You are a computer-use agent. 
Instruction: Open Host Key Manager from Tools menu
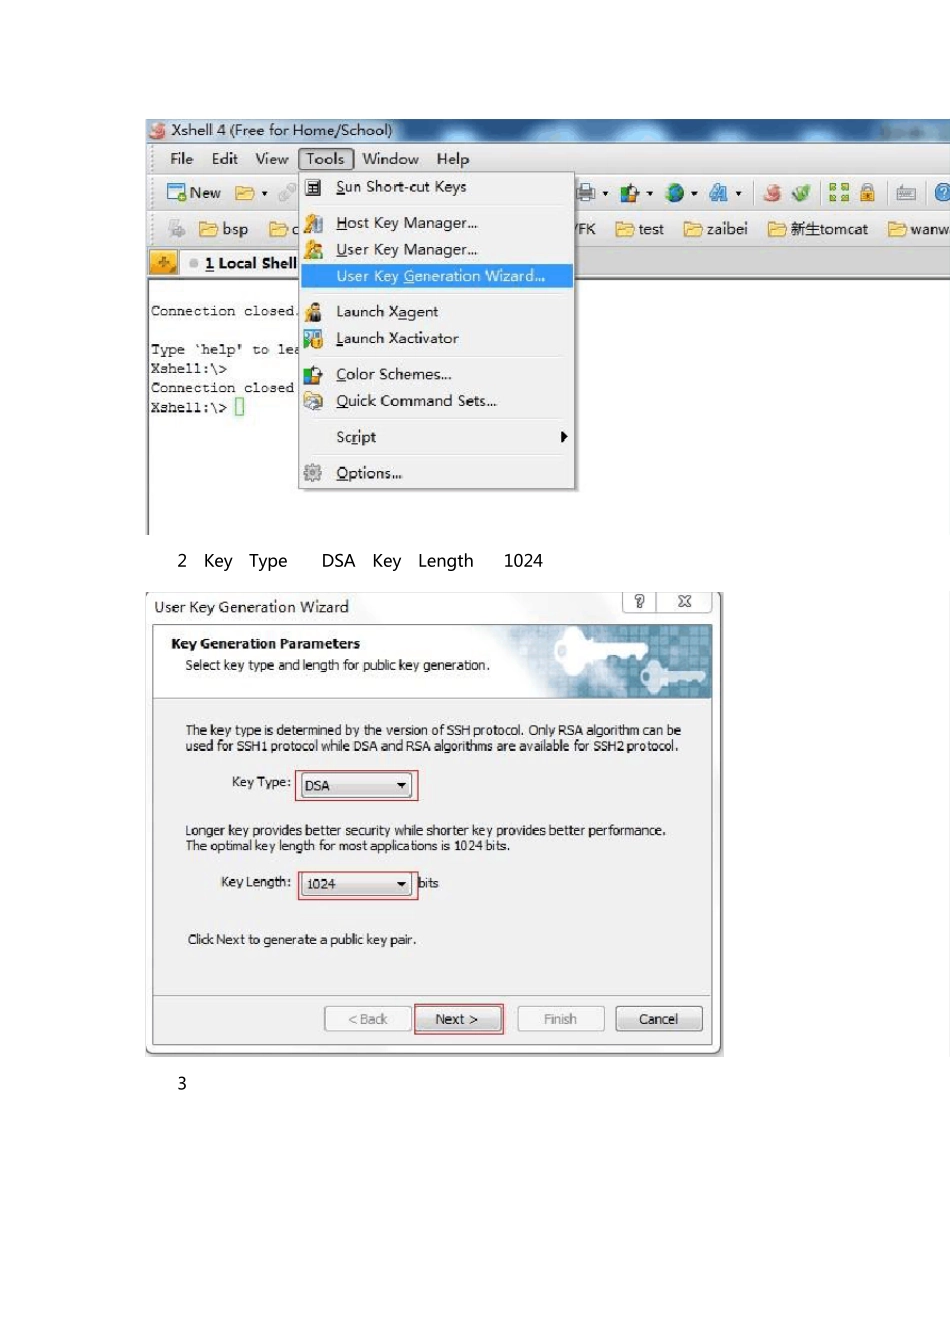pyautogui.click(x=406, y=223)
